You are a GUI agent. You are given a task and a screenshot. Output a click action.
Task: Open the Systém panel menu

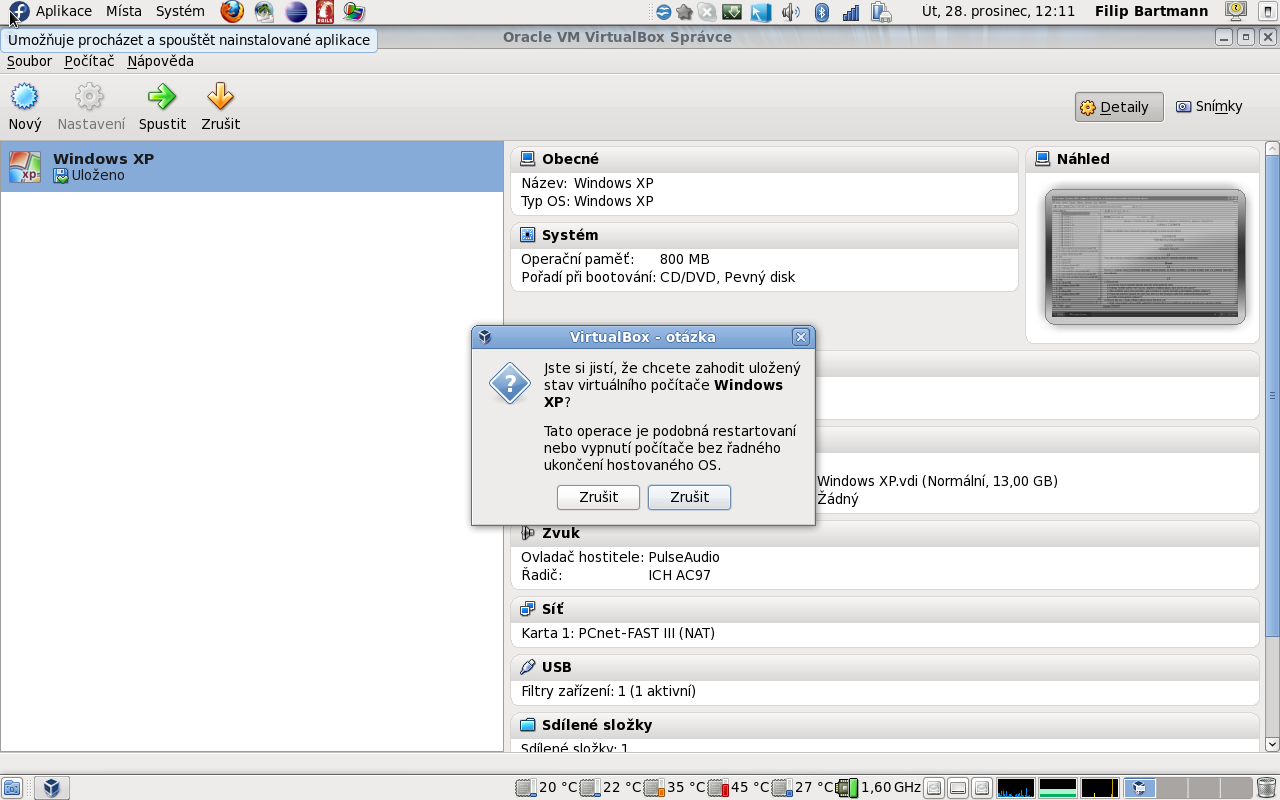pyautogui.click(x=180, y=12)
